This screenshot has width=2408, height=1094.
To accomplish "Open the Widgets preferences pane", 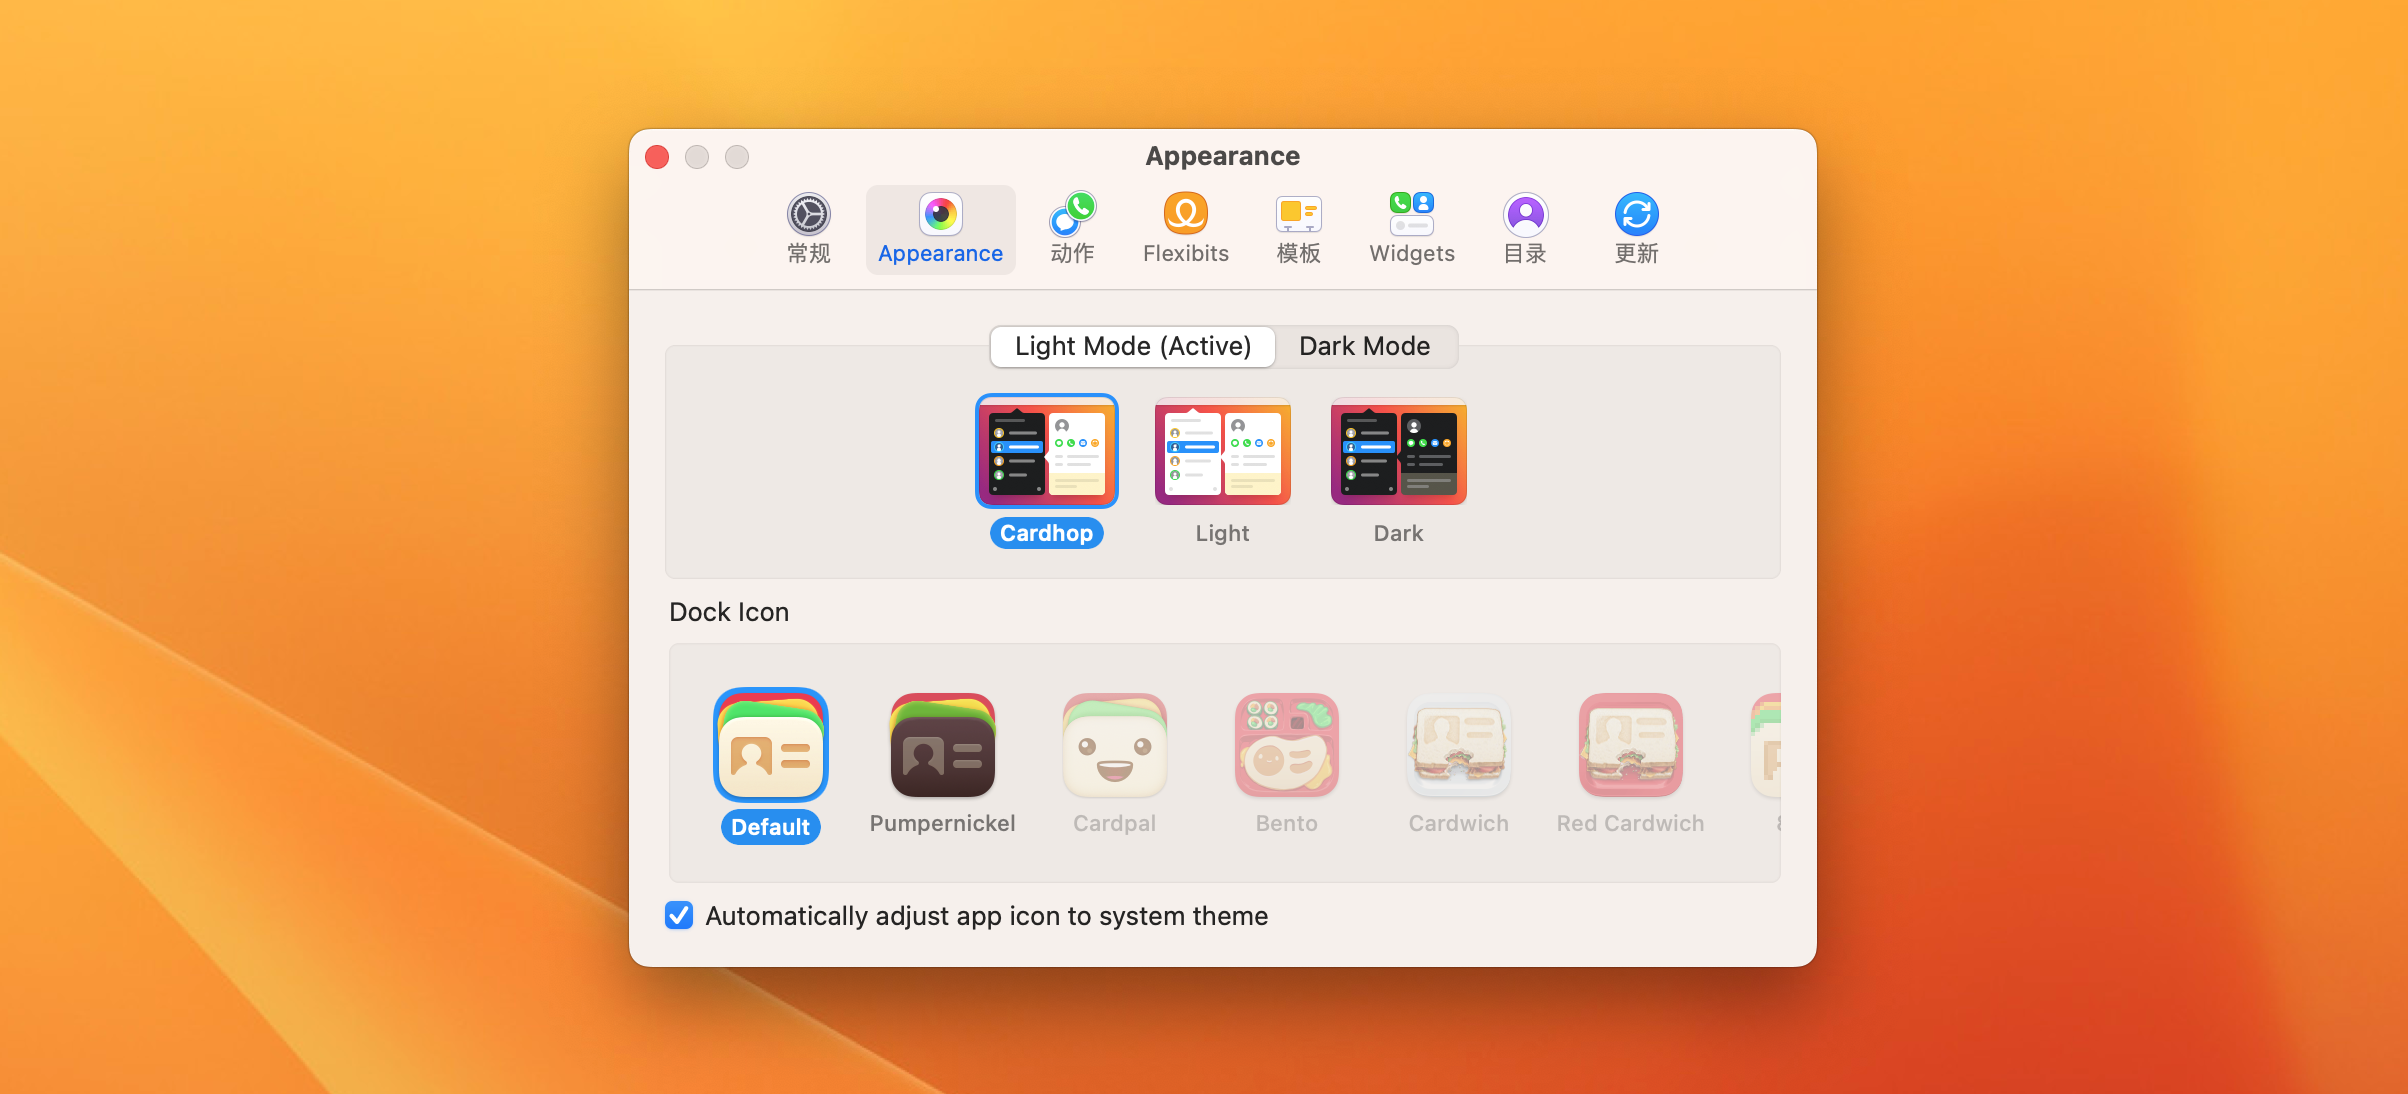I will coord(1411,228).
